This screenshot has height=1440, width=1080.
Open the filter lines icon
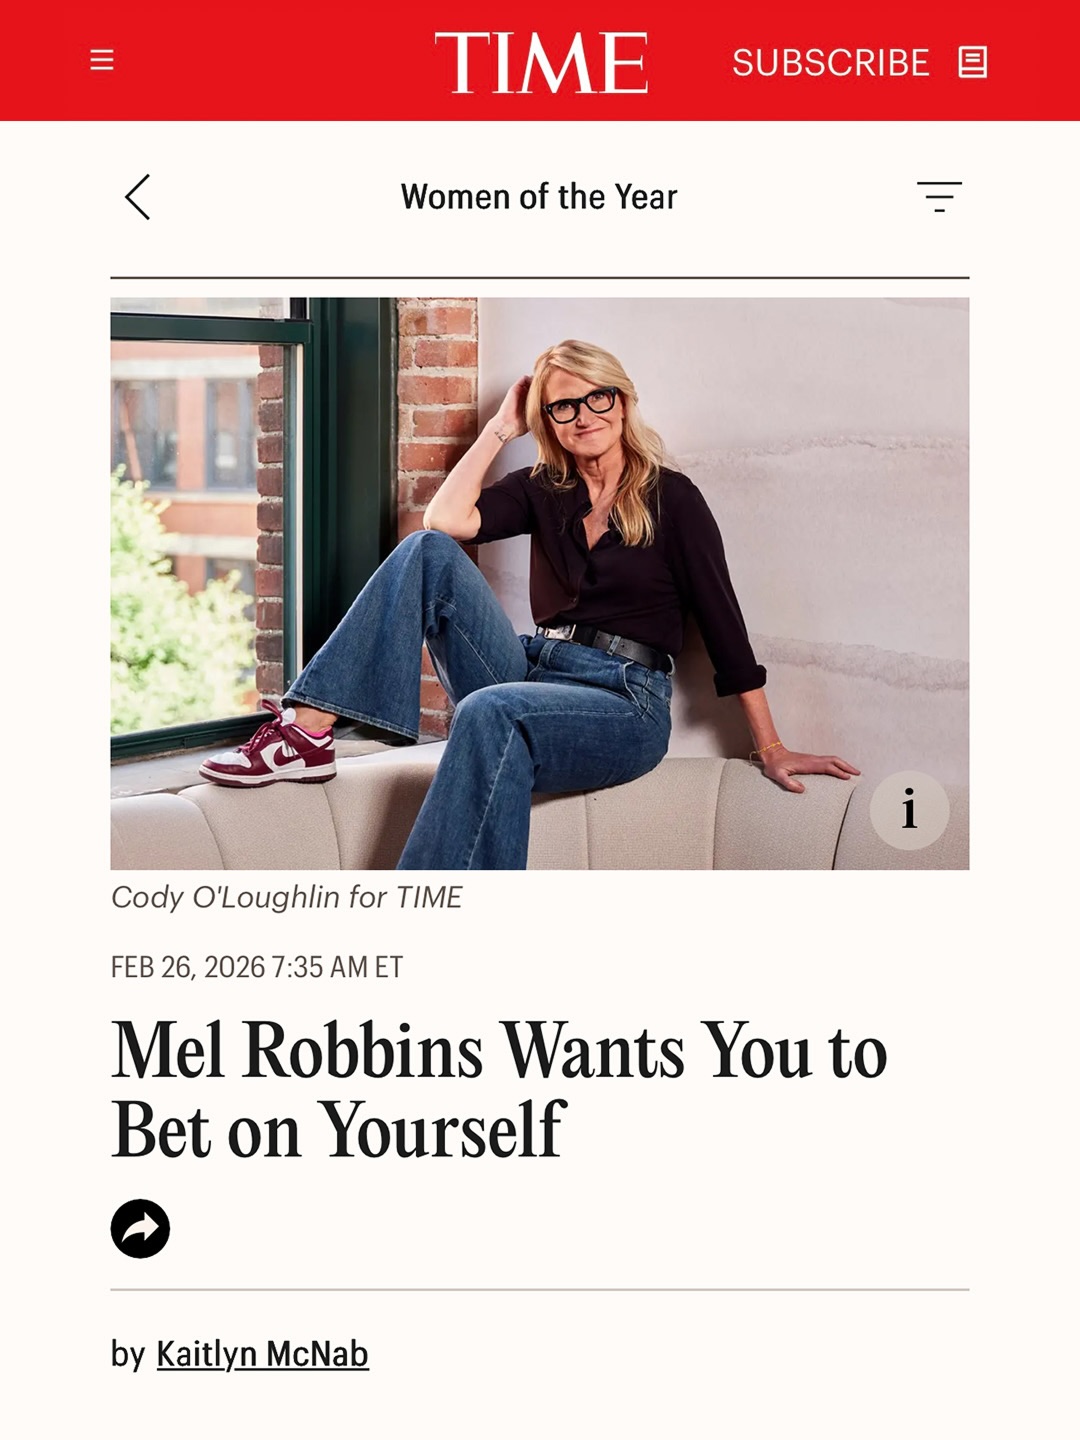tap(939, 196)
